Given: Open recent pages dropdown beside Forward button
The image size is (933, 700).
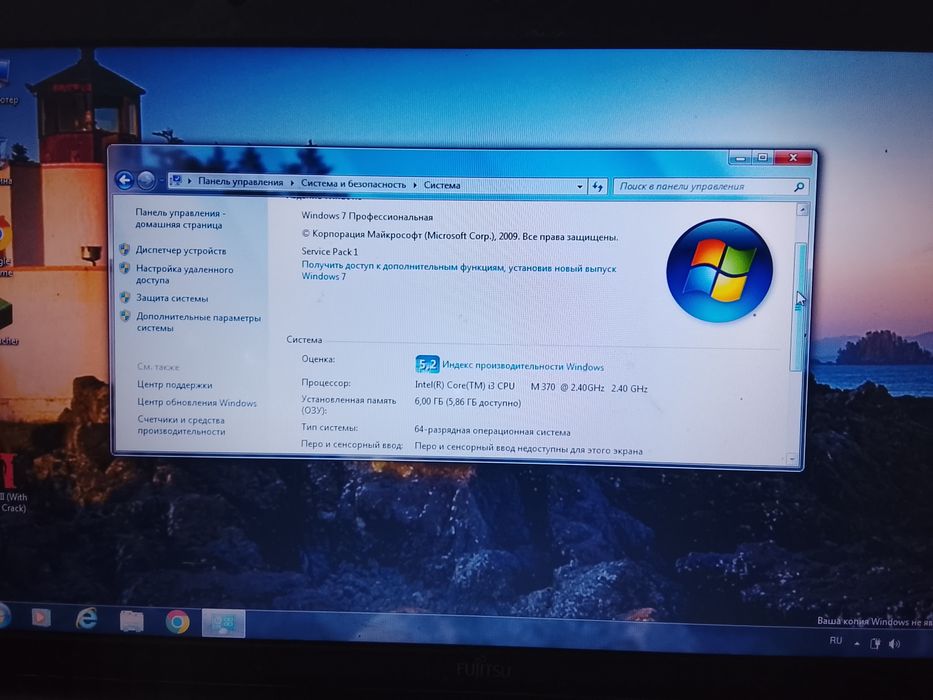Looking at the screenshot, I should tap(161, 180).
